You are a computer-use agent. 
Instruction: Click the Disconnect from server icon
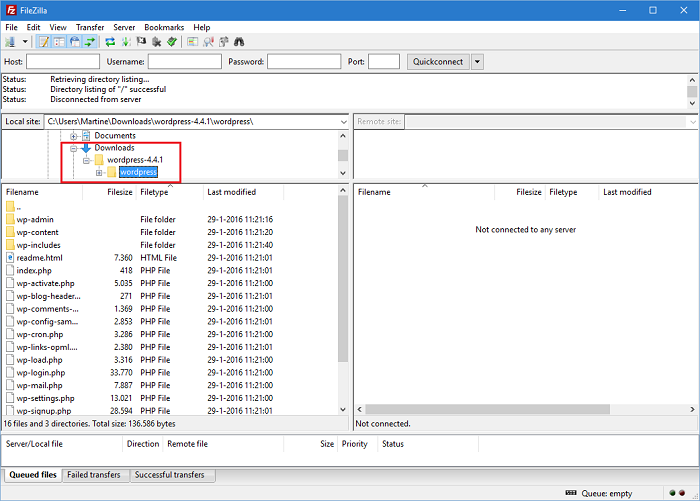point(156,42)
